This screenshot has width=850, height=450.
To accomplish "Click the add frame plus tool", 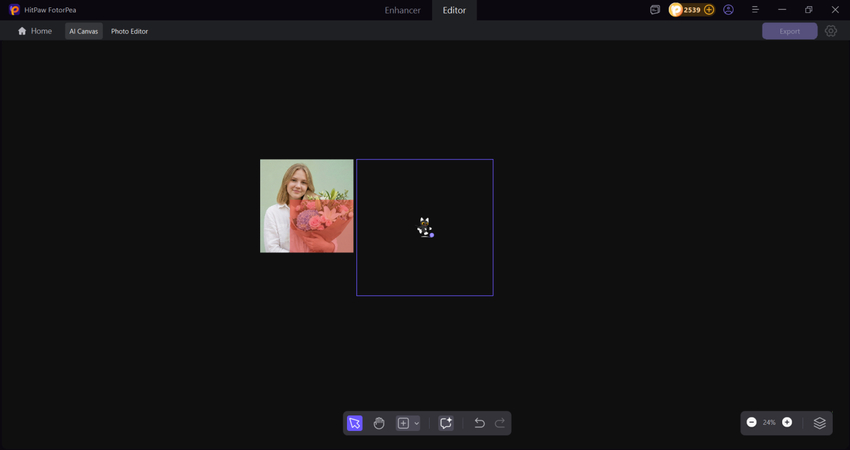I will pos(403,423).
